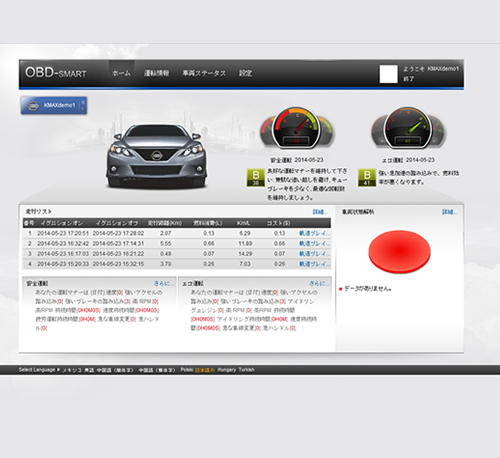The image size is (500, 458).
Task: Click the Km/L column header
Action: pyautogui.click(x=243, y=223)
